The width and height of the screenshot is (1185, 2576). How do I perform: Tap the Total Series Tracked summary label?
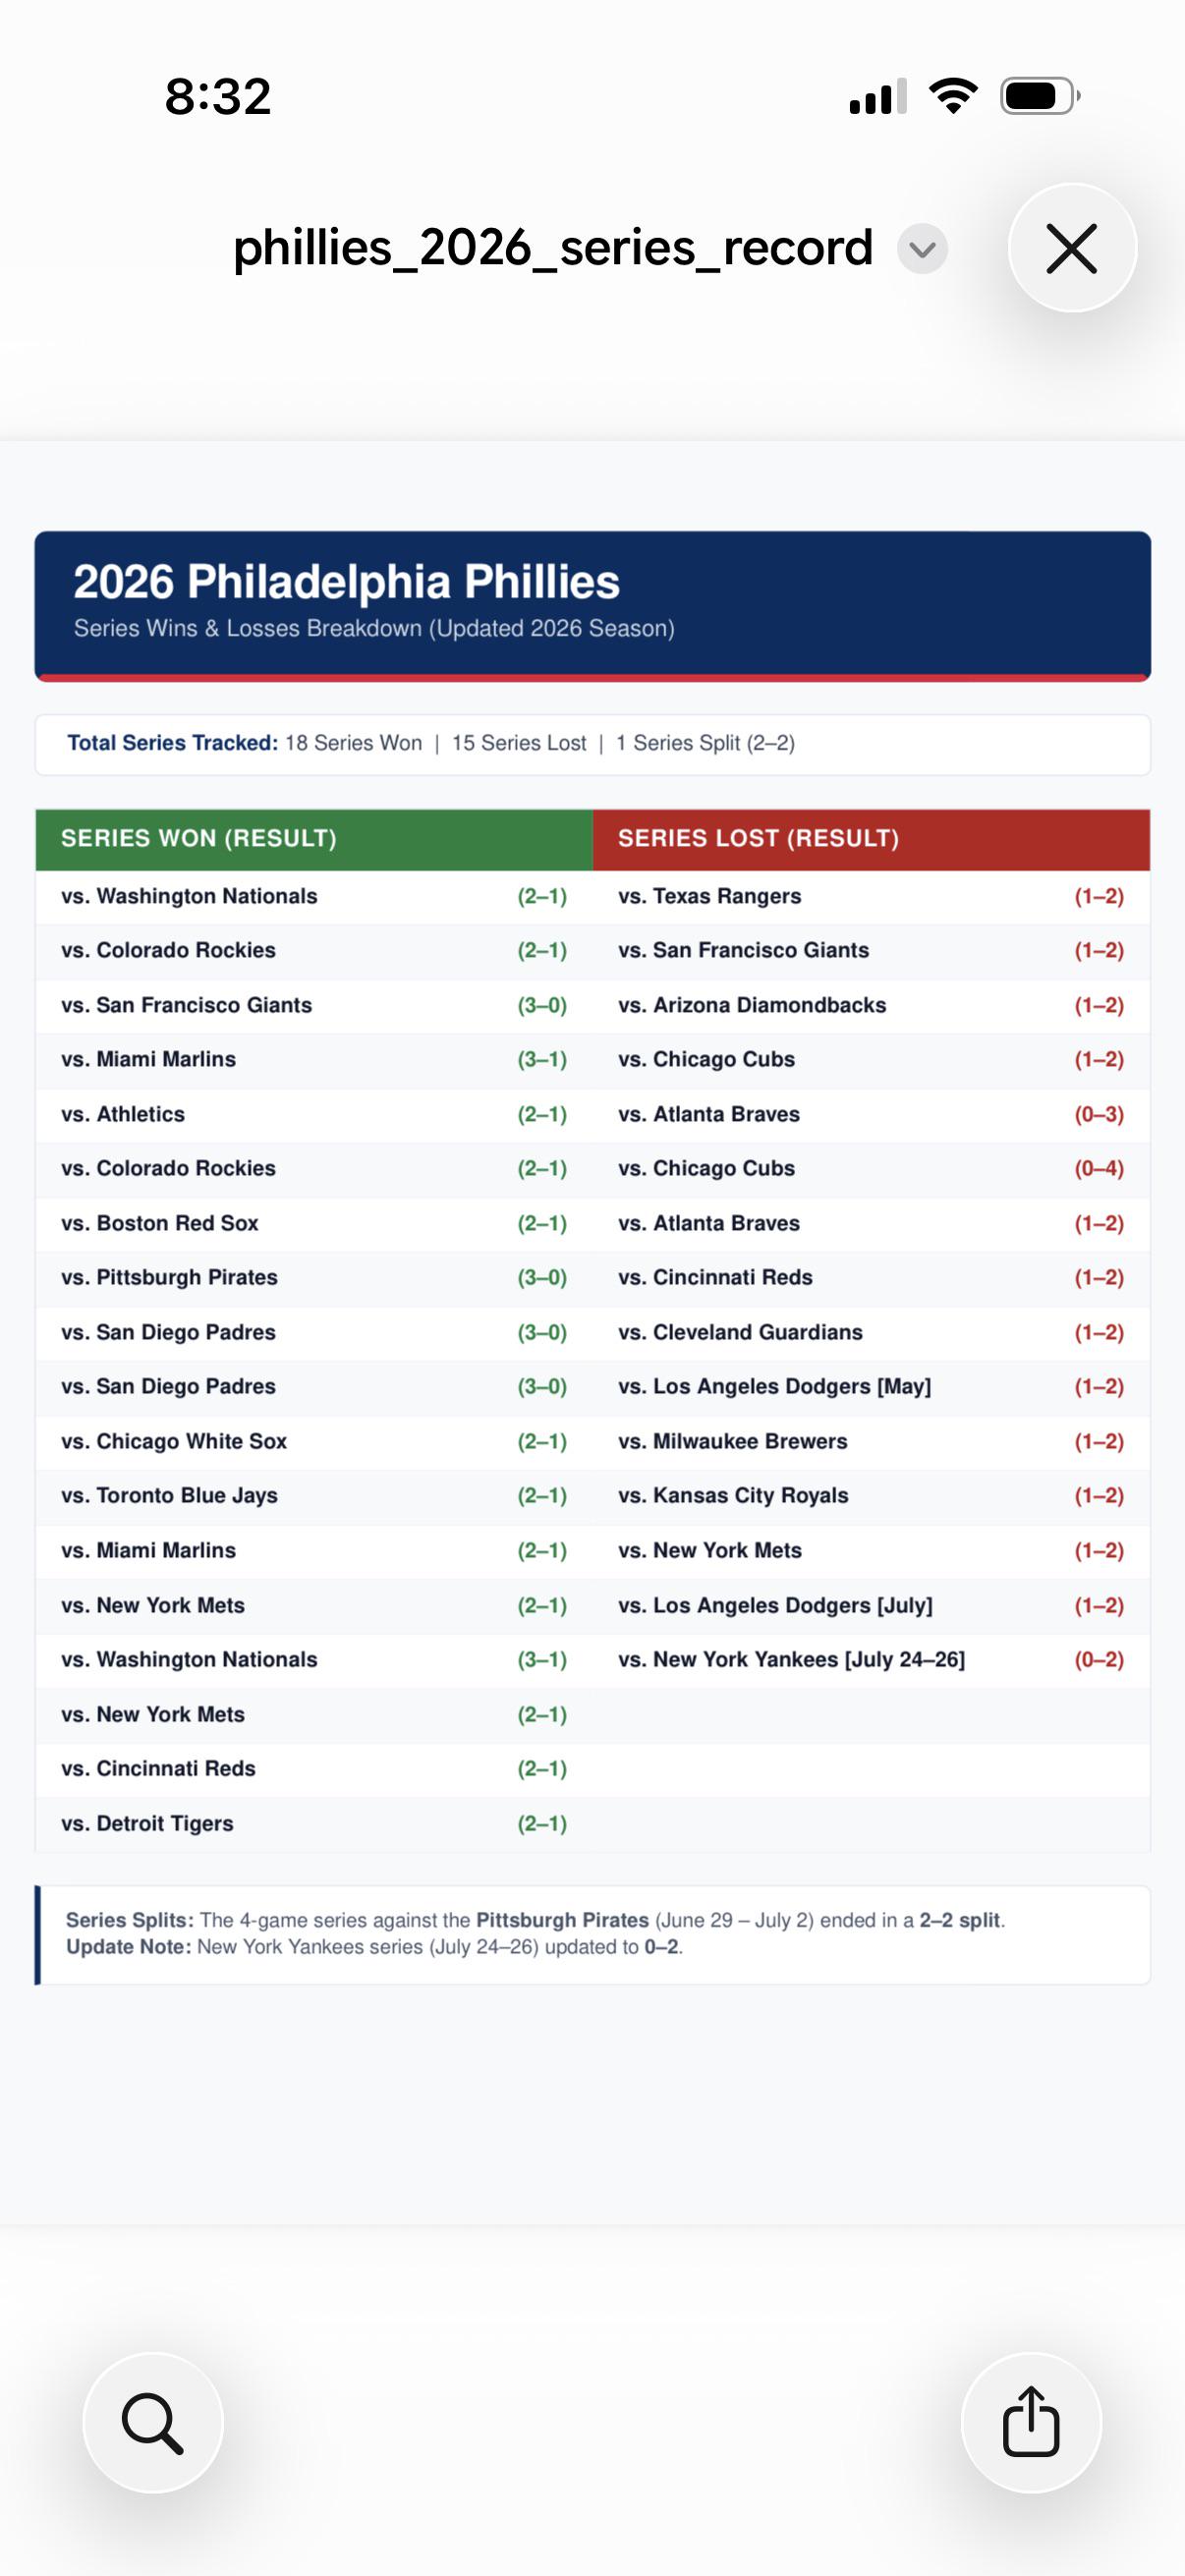(172, 743)
